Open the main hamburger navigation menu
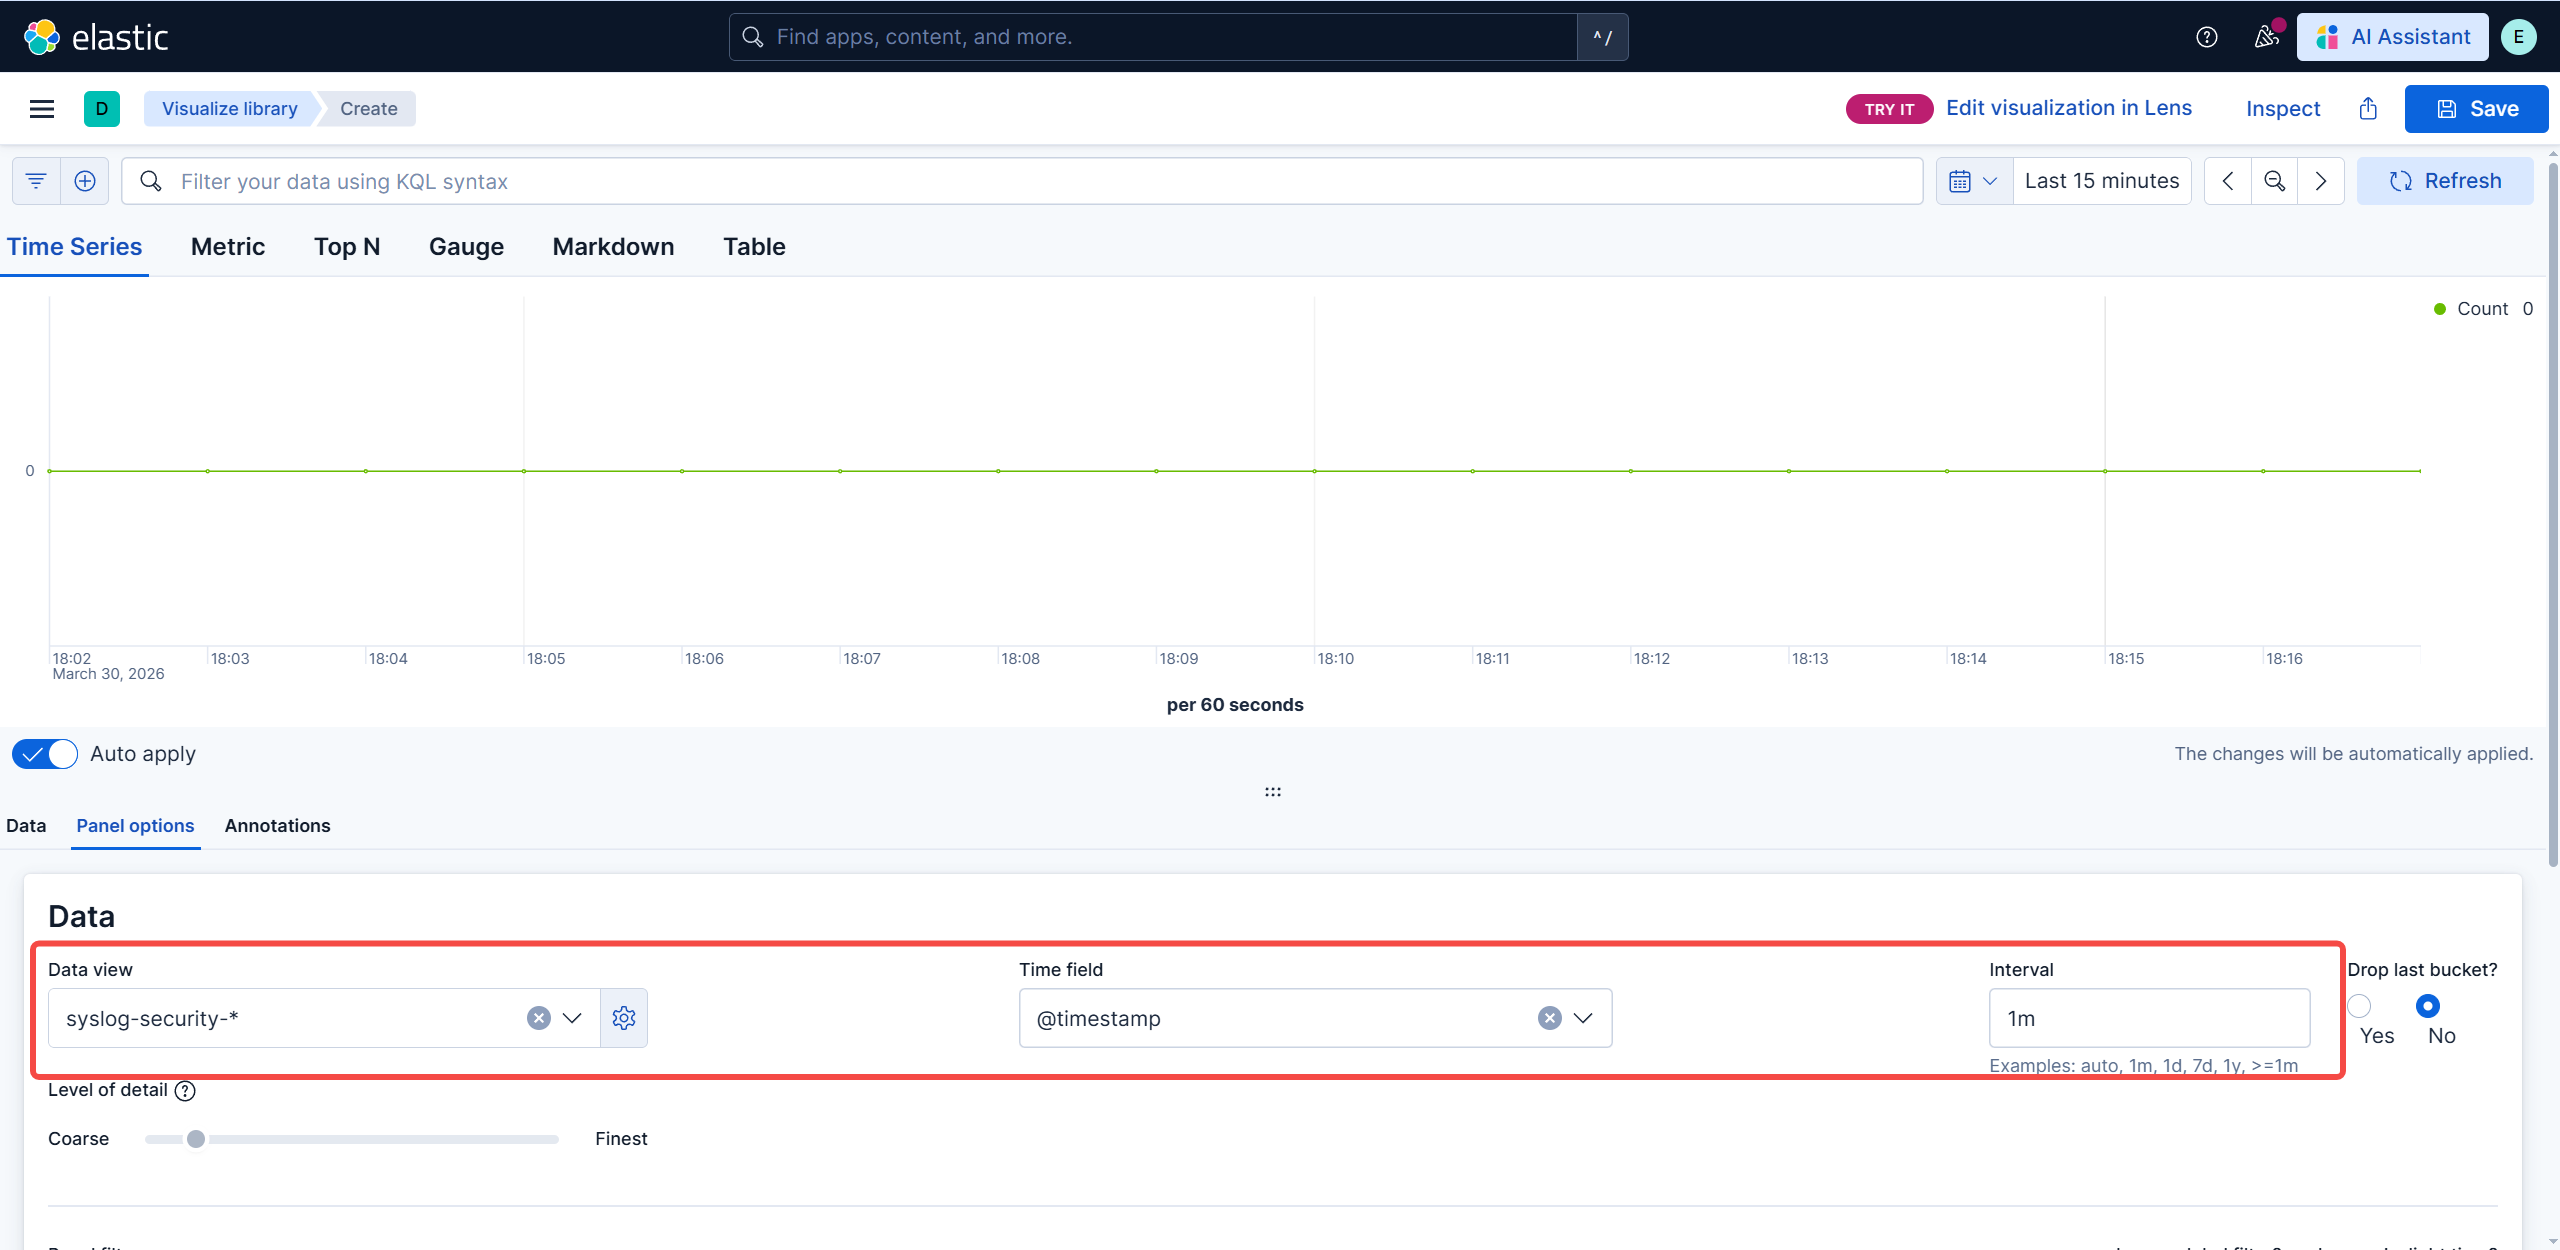Screen dimensions: 2560x1250 pos(41,109)
